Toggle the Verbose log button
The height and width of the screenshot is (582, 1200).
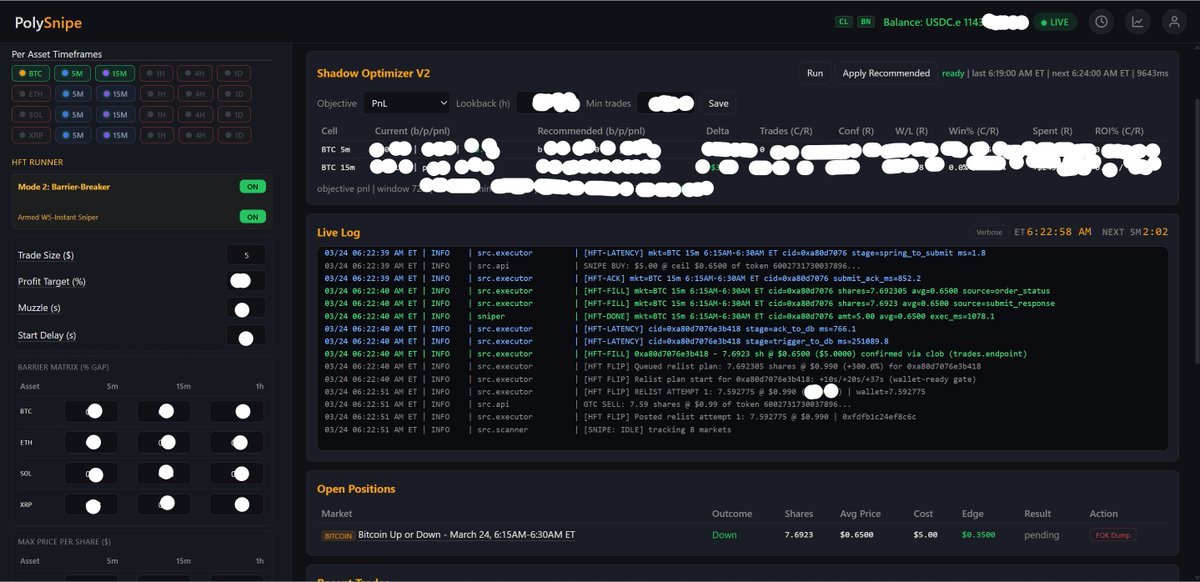[989, 232]
